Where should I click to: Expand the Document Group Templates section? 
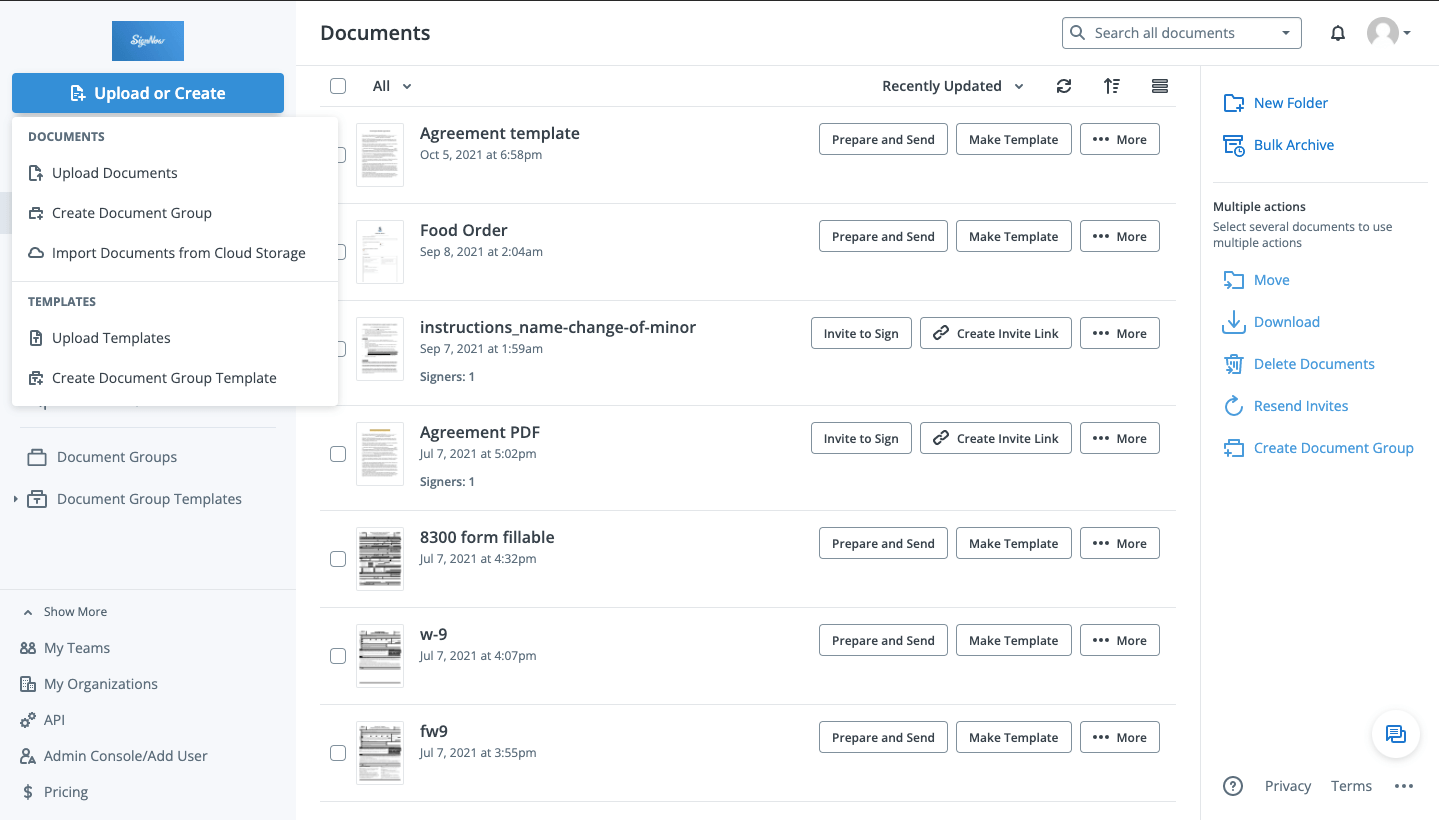click(x=14, y=498)
